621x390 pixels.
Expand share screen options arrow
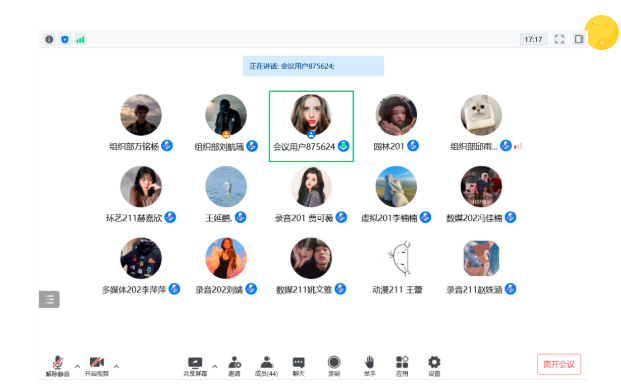215,366
